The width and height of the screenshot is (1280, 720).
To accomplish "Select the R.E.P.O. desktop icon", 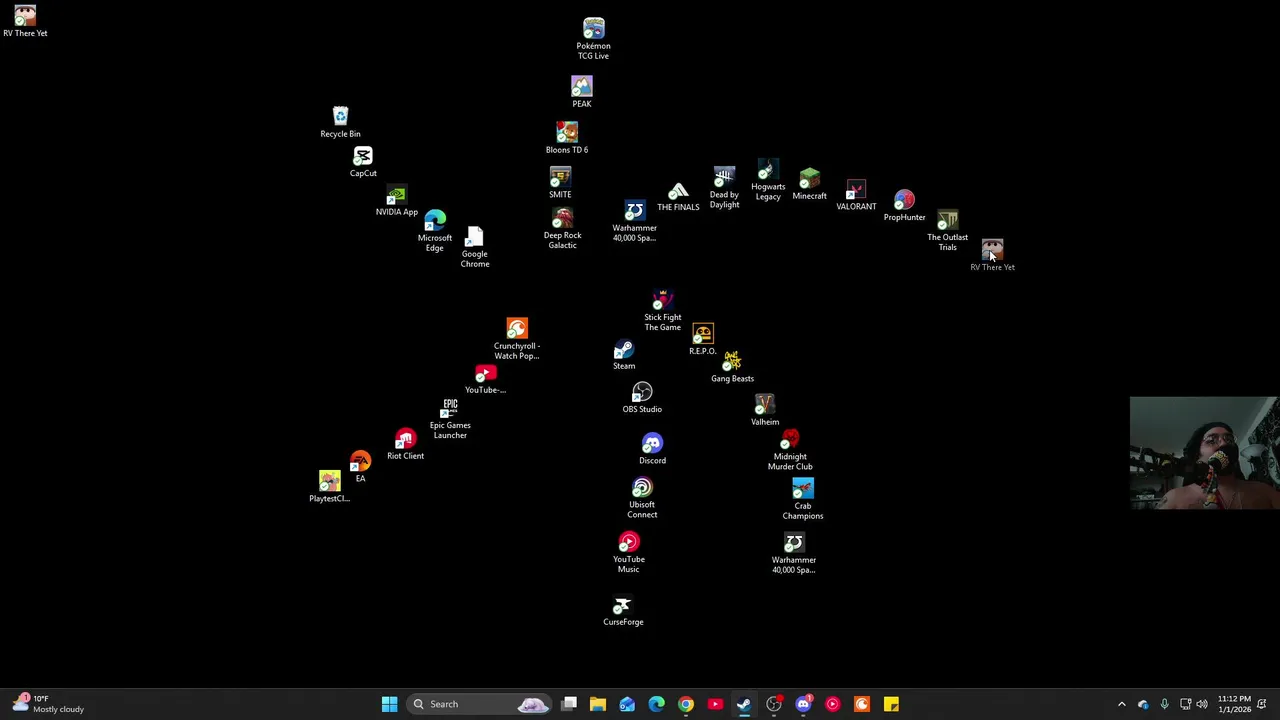I will (703, 340).
